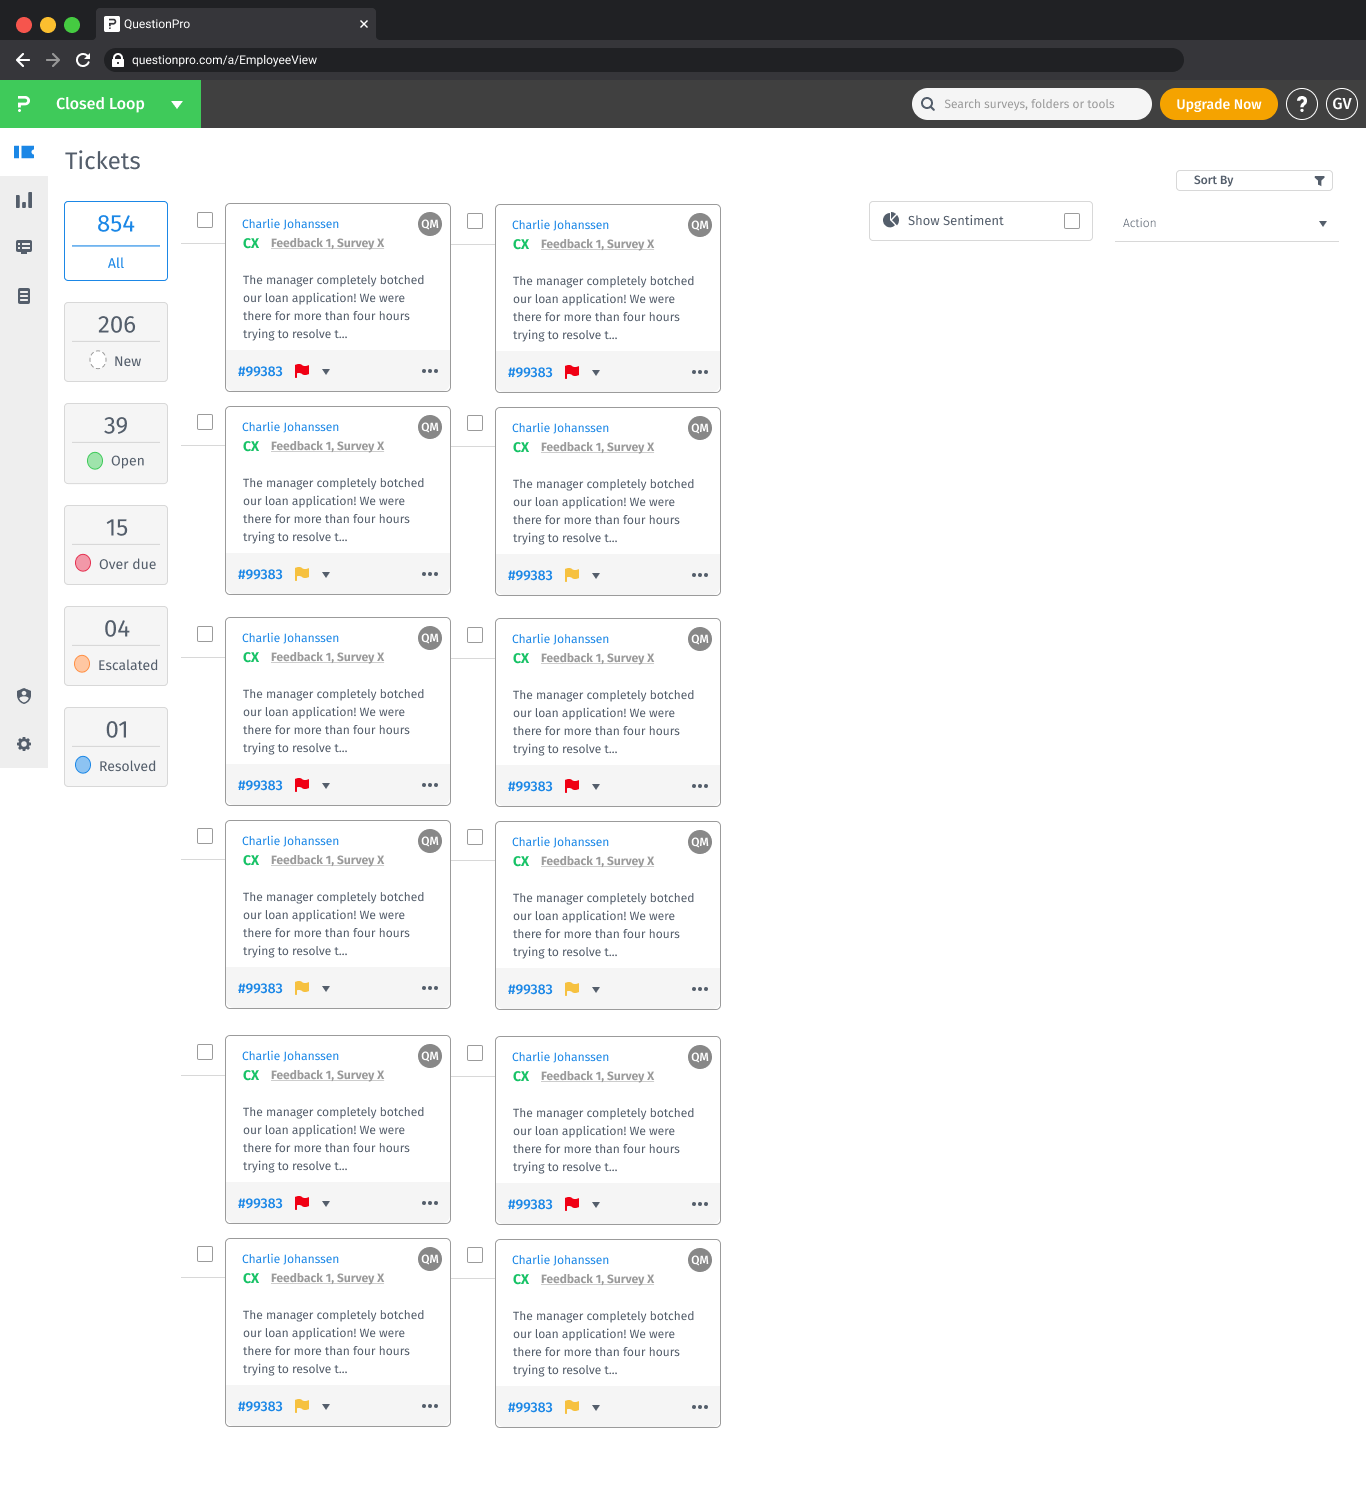The height and width of the screenshot is (1488, 1366).
Task: Enable the Show Sentiment checkbox
Action: pyautogui.click(x=1072, y=221)
